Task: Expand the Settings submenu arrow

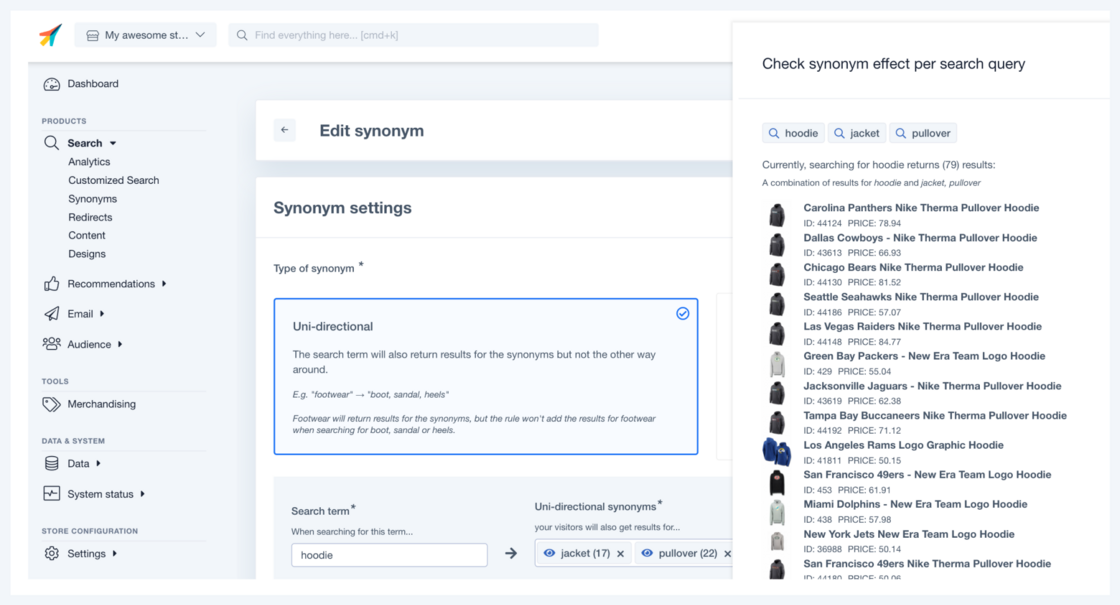Action: (x=115, y=554)
